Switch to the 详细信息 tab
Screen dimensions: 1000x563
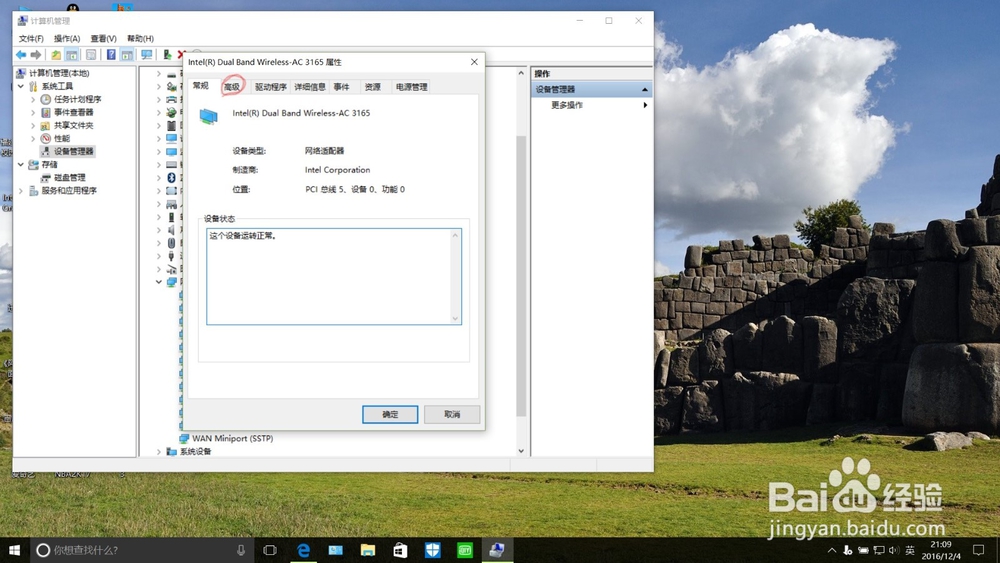tap(310, 87)
